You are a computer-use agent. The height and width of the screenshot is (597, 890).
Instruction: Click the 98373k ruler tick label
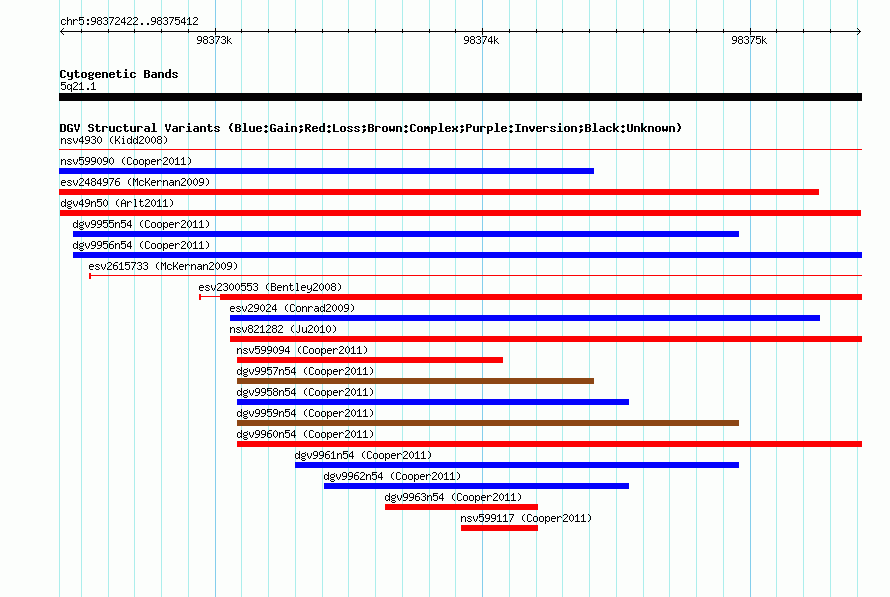(x=214, y=40)
